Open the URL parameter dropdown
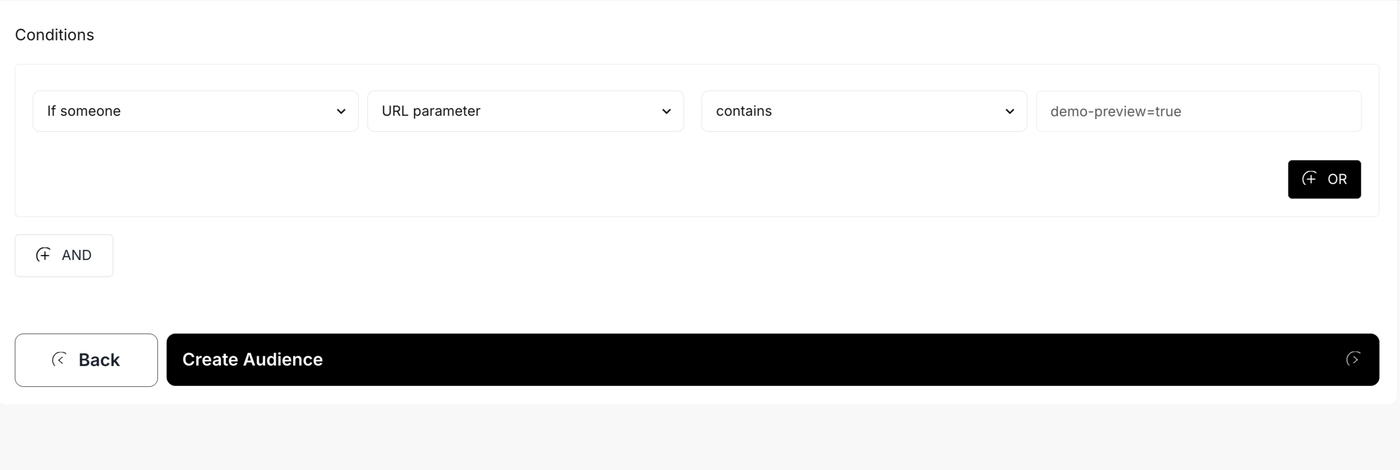 click(526, 111)
